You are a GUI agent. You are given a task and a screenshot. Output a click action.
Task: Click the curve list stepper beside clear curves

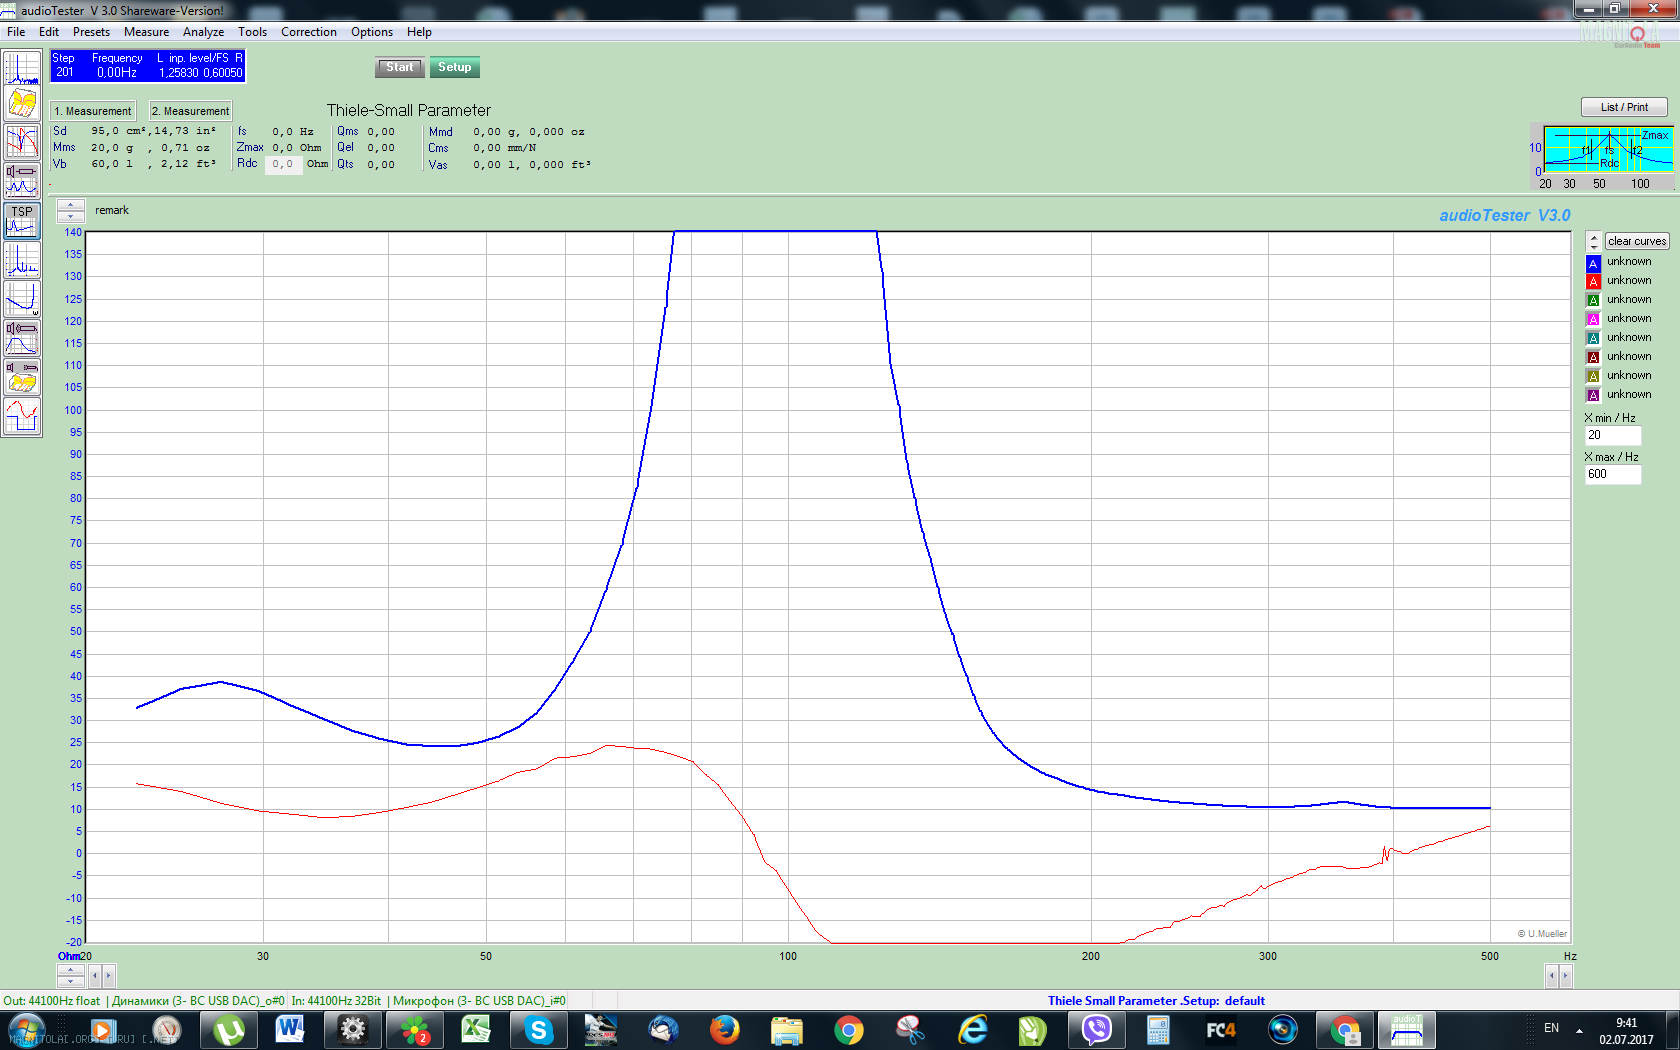1593,241
